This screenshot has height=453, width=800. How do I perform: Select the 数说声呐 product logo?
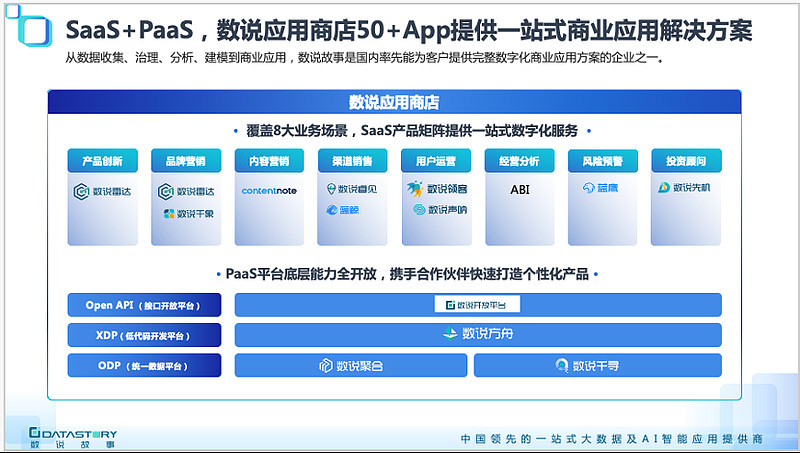[x=440, y=209]
